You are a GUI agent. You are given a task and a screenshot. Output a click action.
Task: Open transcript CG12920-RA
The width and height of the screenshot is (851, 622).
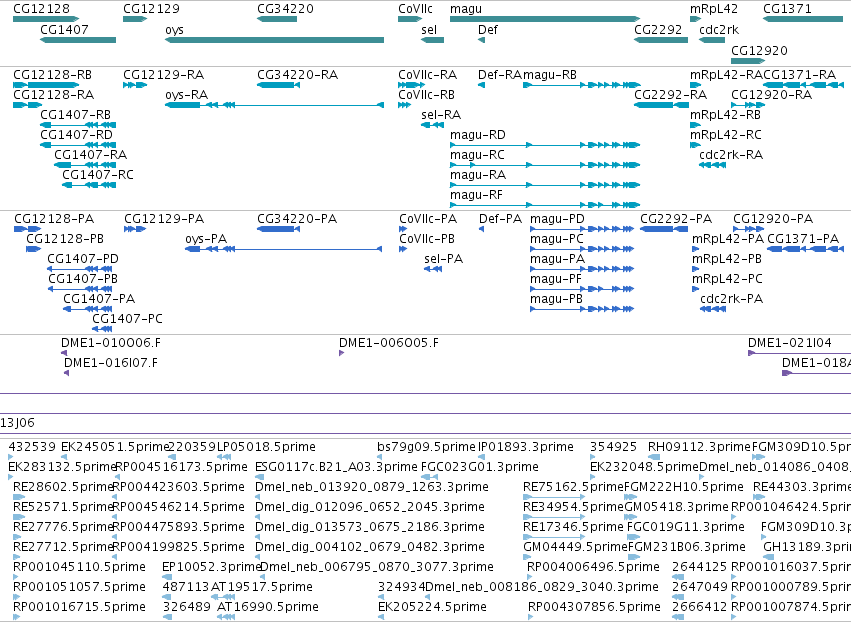click(772, 95)
